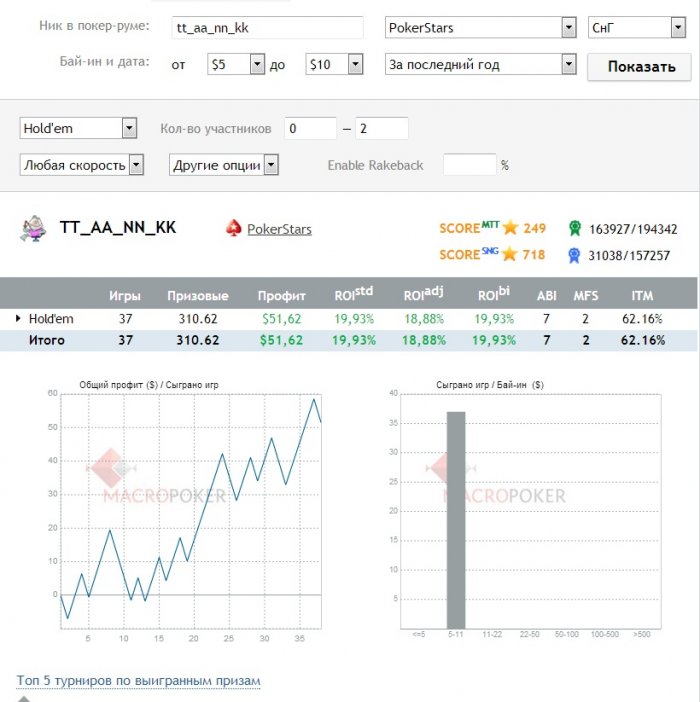700x702 pixels.
Task: Open the $5 minimum buy-in dropdown
Action: click(236, 64)
